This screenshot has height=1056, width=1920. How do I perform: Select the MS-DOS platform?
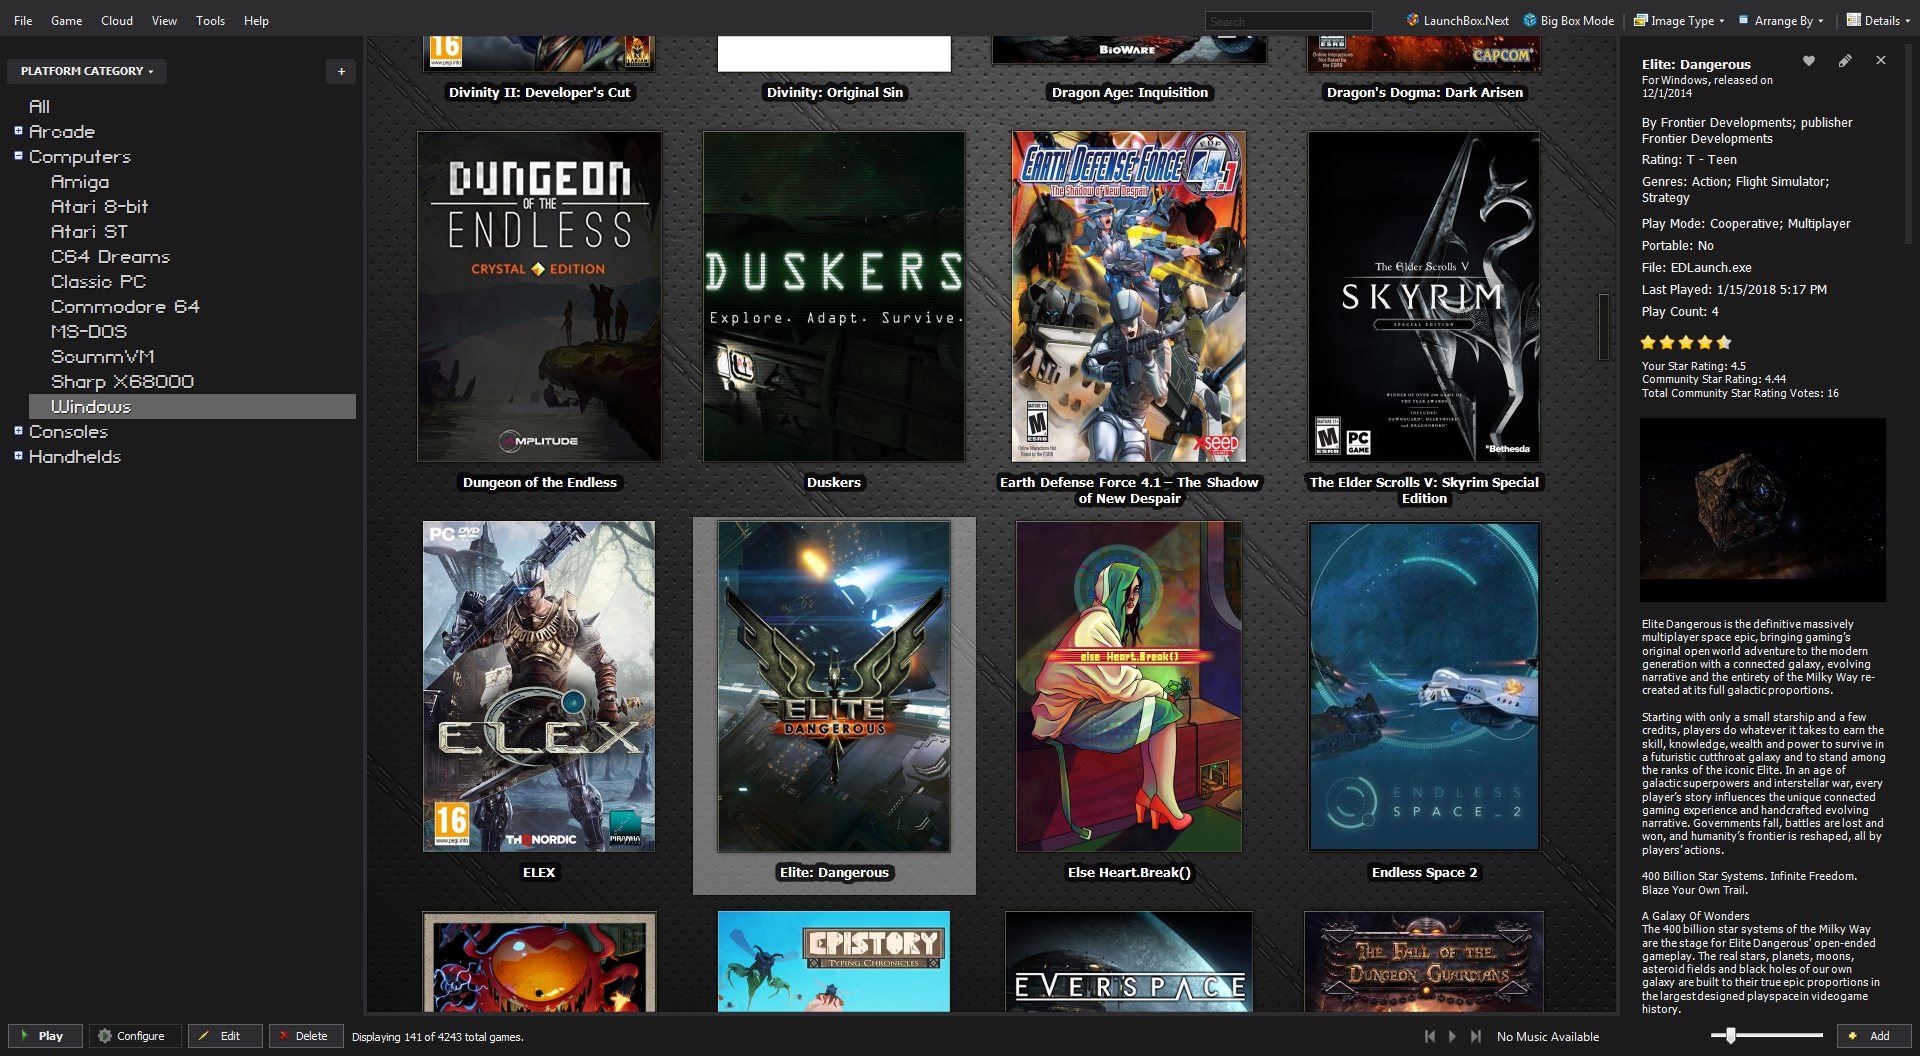[x=89, y=331]
